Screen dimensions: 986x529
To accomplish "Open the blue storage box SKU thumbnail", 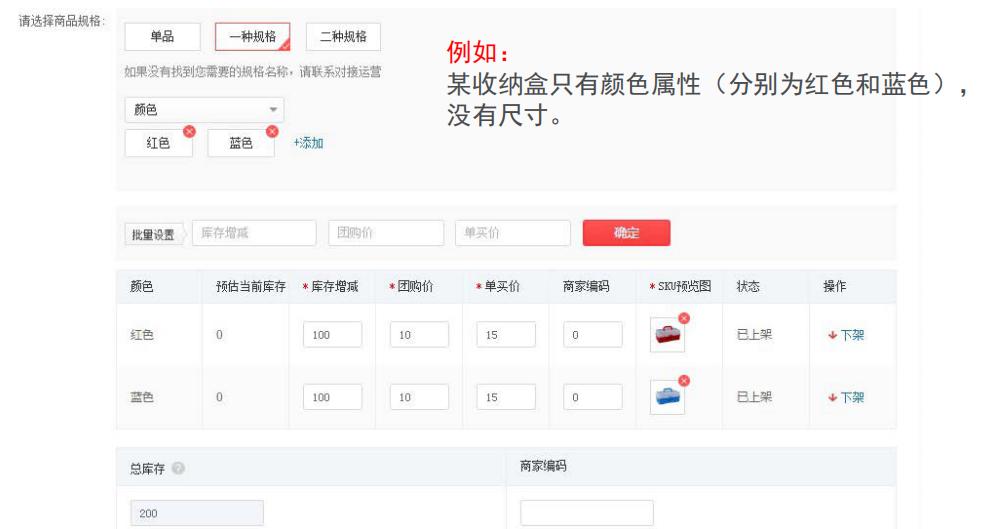I will 667,397.
